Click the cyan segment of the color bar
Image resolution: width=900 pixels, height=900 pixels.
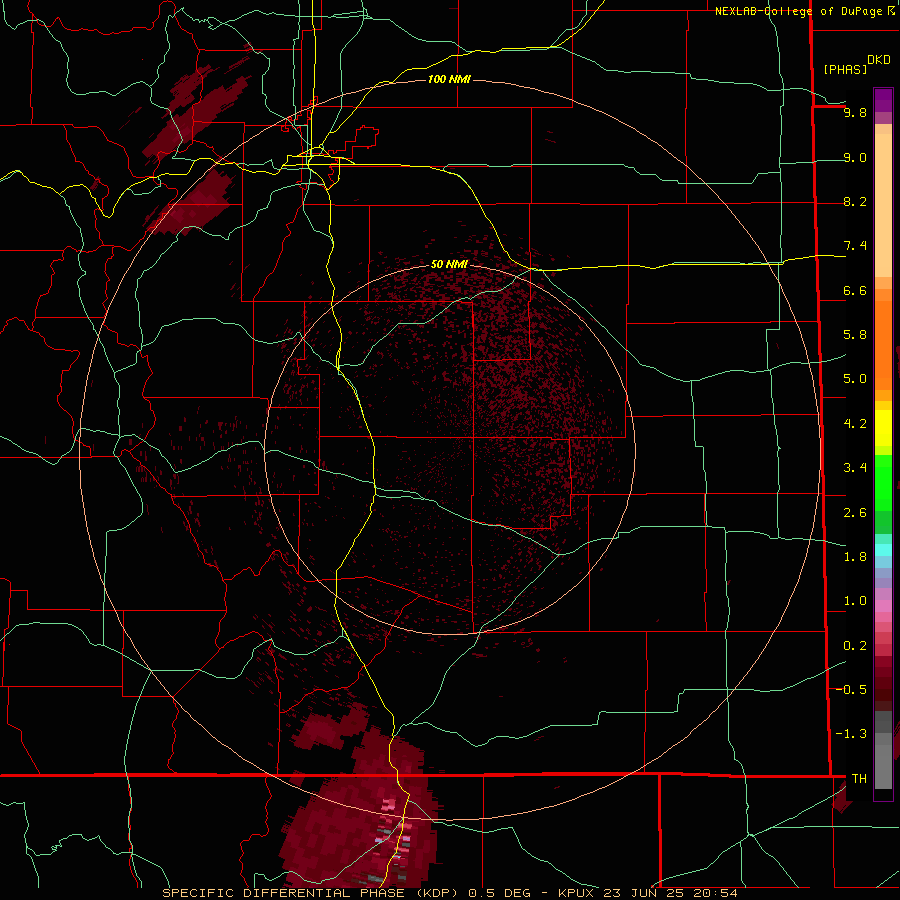(883, 550)
